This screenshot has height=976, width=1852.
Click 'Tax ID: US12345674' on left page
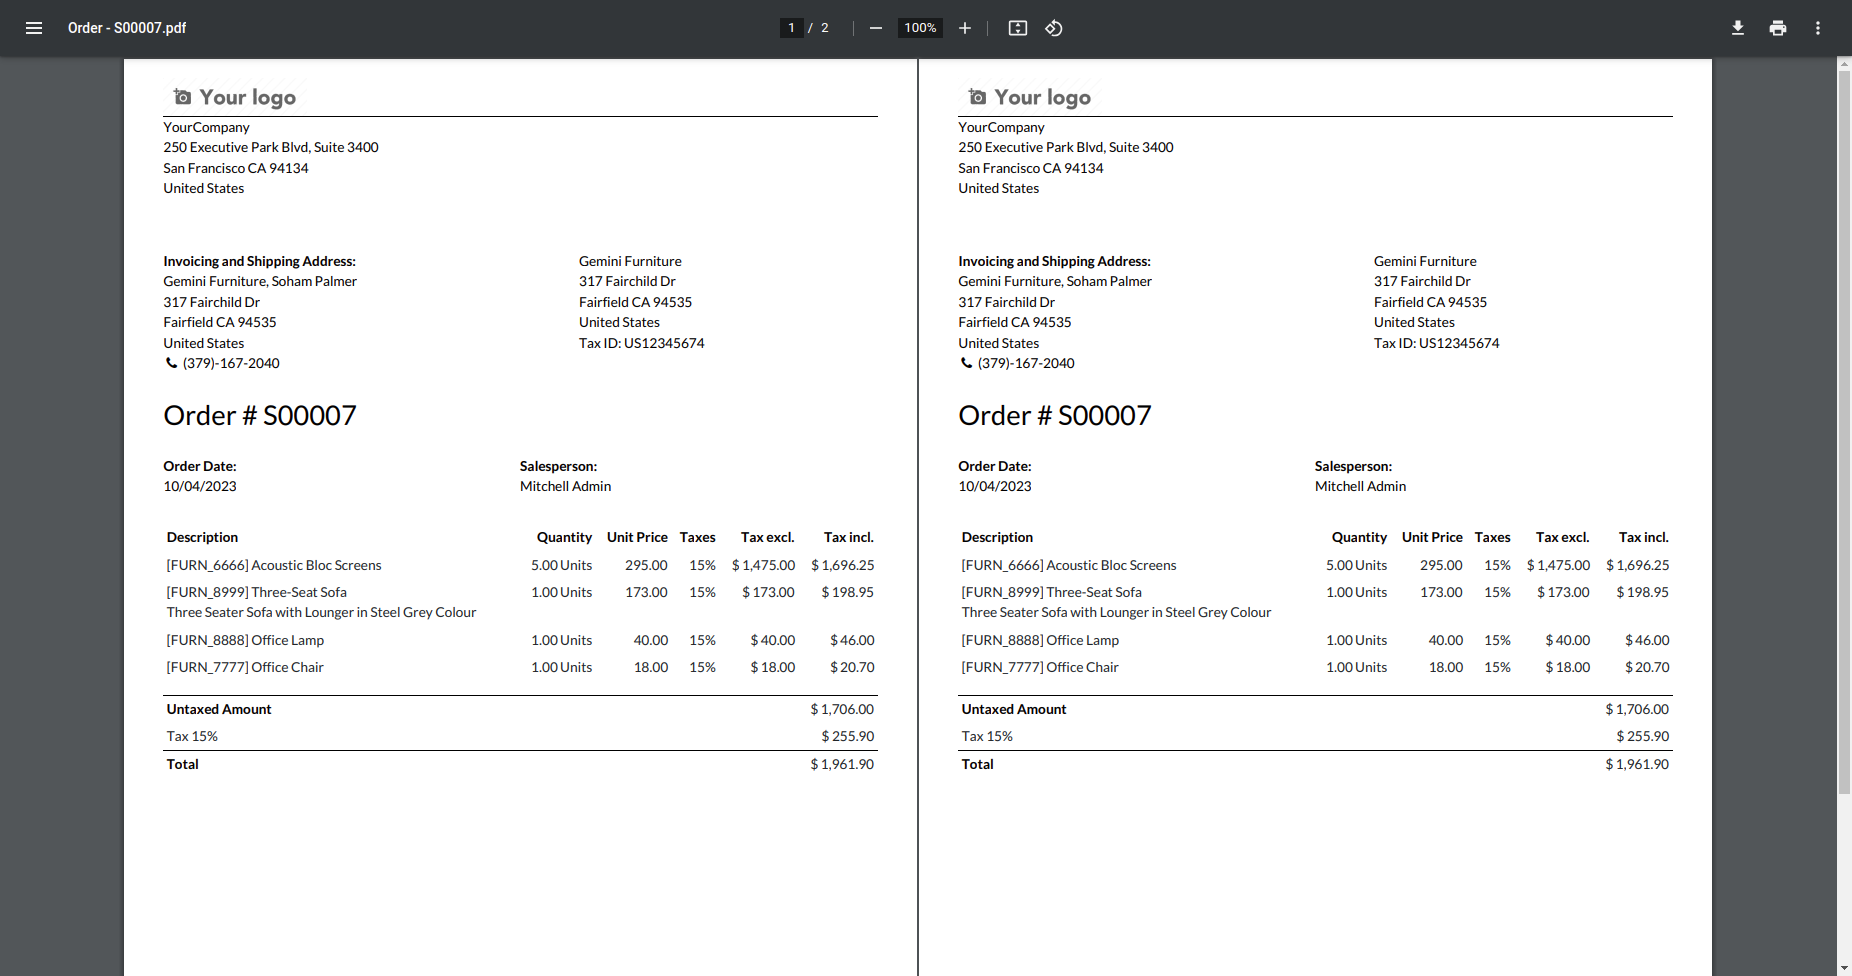point(642,343)
